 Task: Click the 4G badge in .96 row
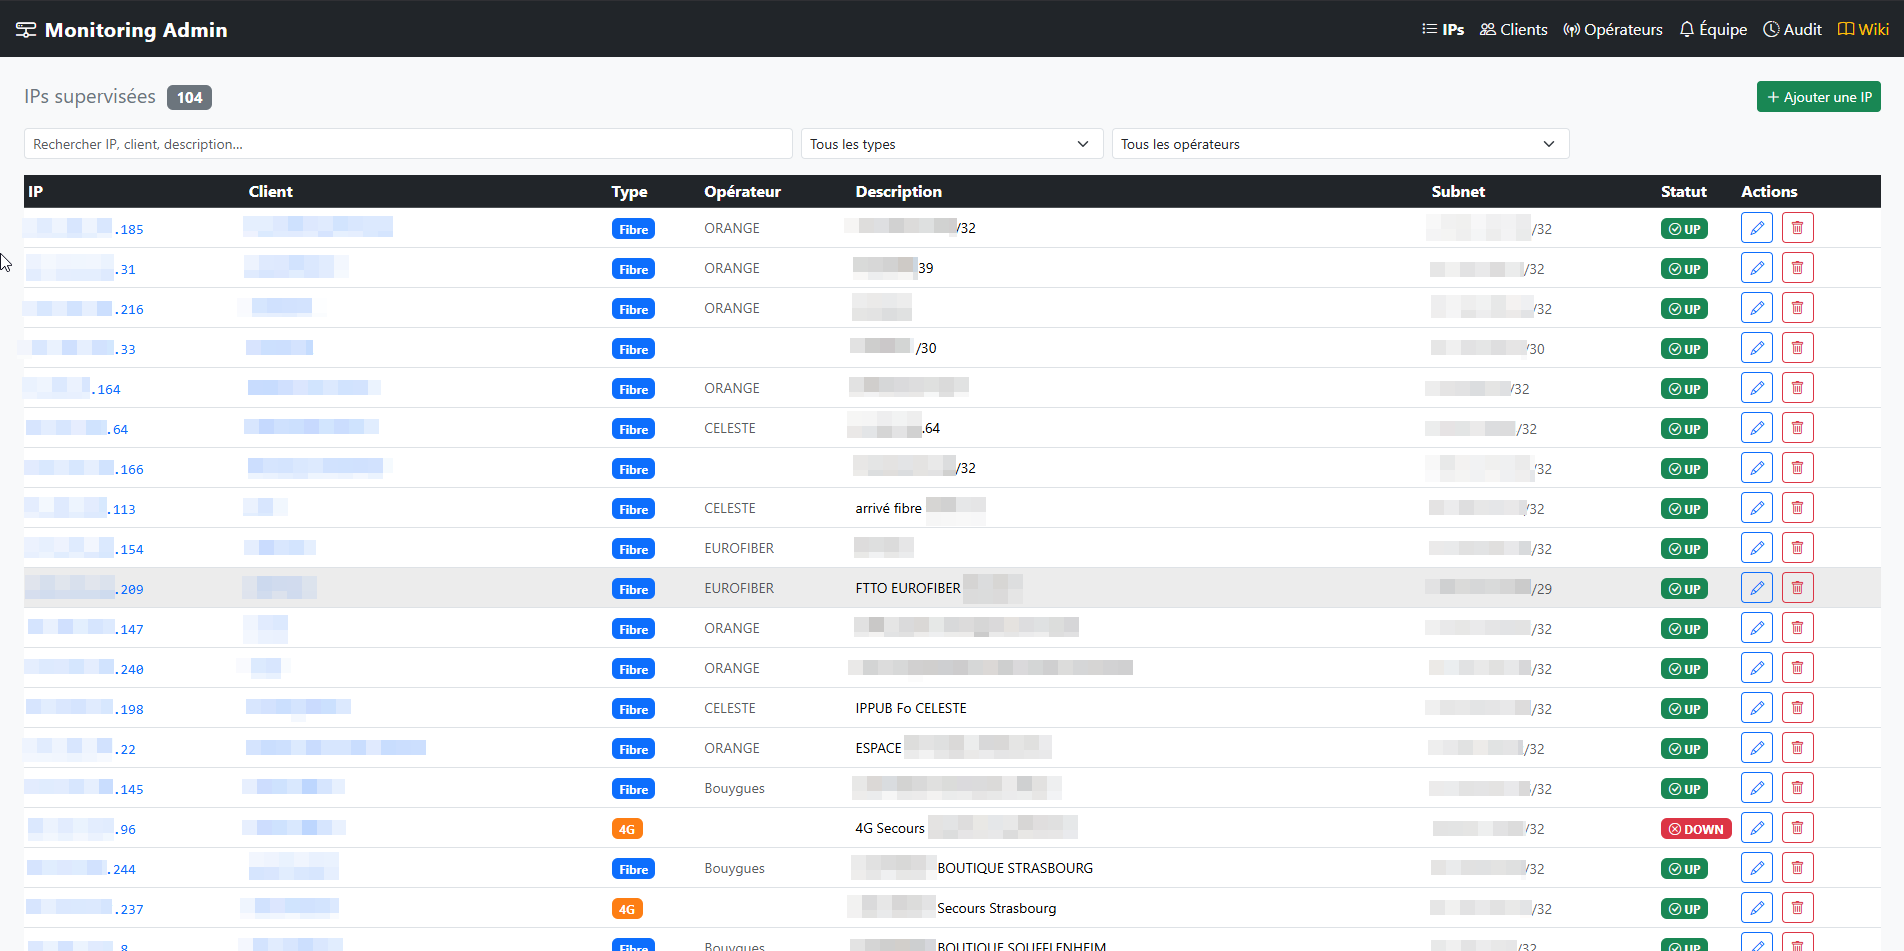click(x=627, y=829)
